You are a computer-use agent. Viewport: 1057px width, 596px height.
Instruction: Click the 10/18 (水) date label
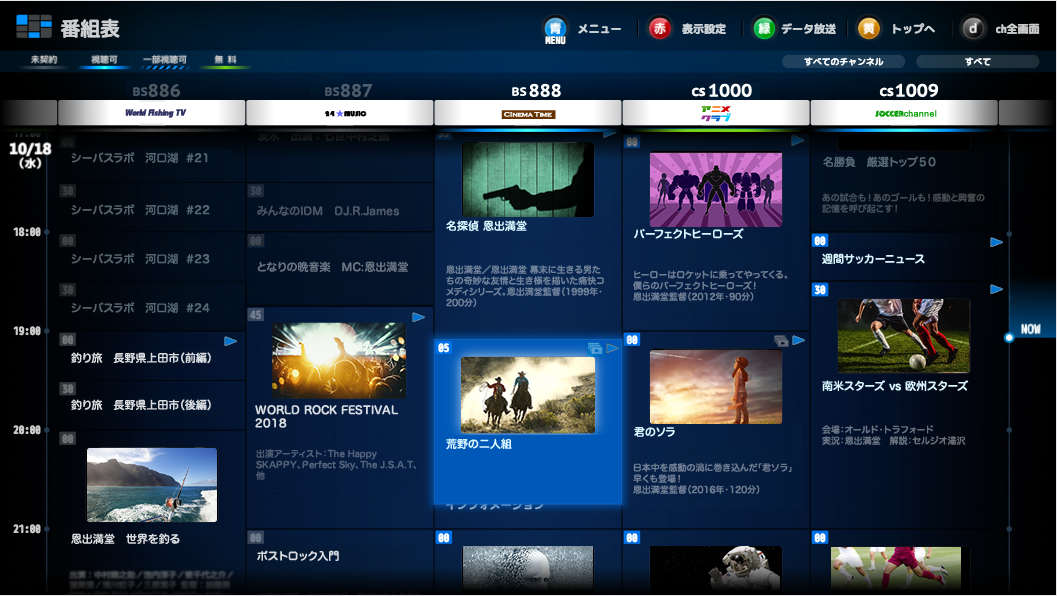click(30, 154)
